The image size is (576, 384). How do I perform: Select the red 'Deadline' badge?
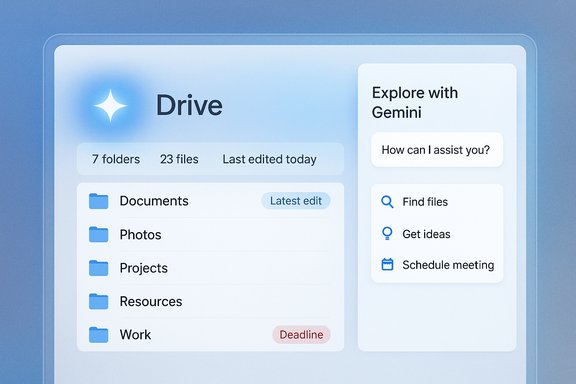(x=301, y=335)
